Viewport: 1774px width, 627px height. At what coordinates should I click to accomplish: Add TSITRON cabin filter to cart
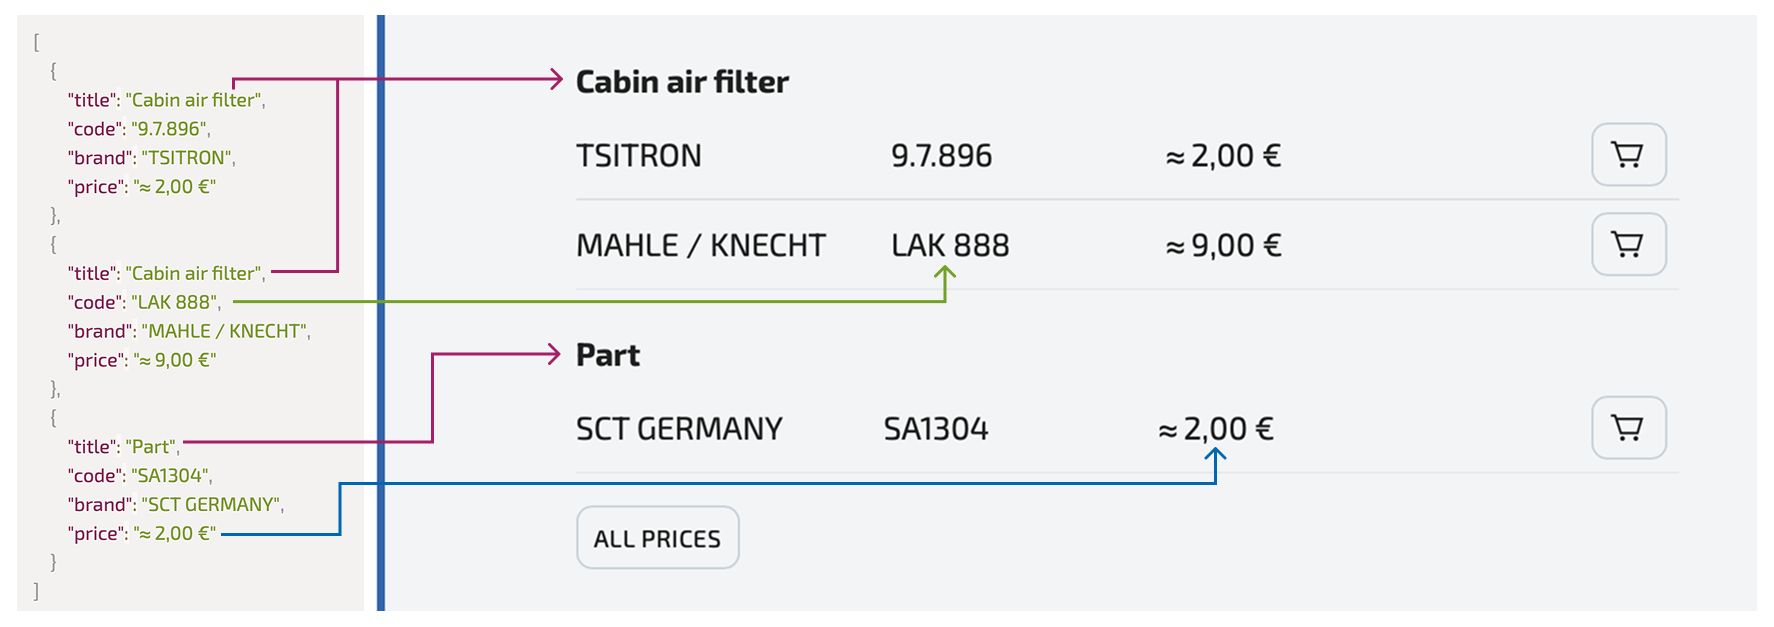(1628, 155)
